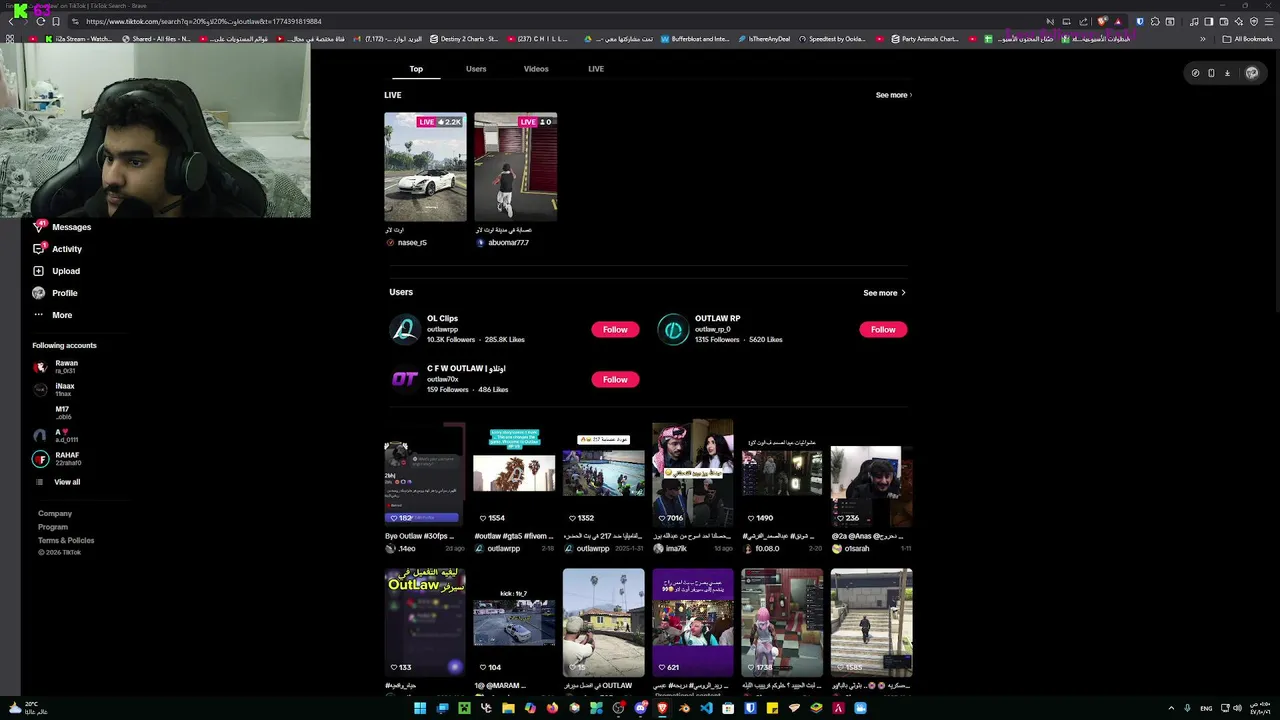This screenshot has width=1280, height=720.
Task: Open the Minecraft creeper taskbar icon
Action: [464, 708]
